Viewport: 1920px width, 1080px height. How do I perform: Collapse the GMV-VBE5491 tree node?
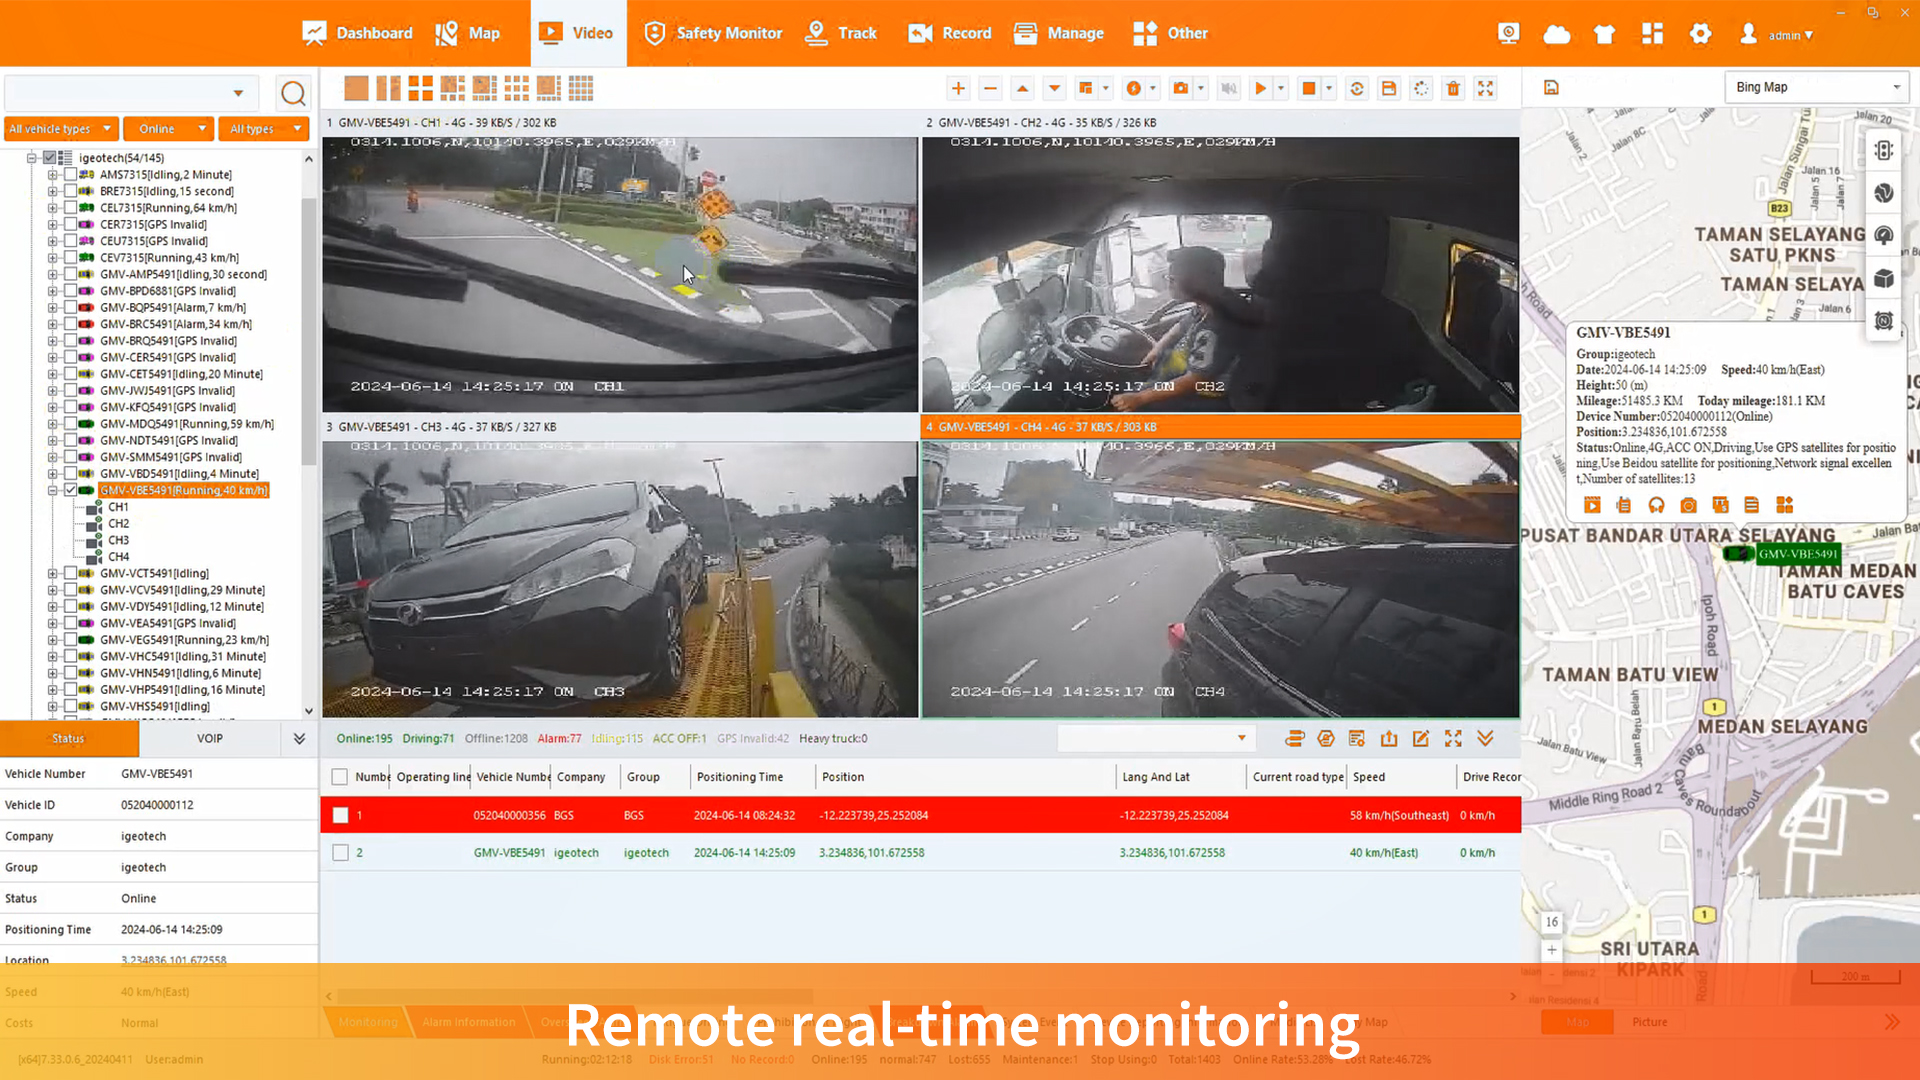coord(52,490)
